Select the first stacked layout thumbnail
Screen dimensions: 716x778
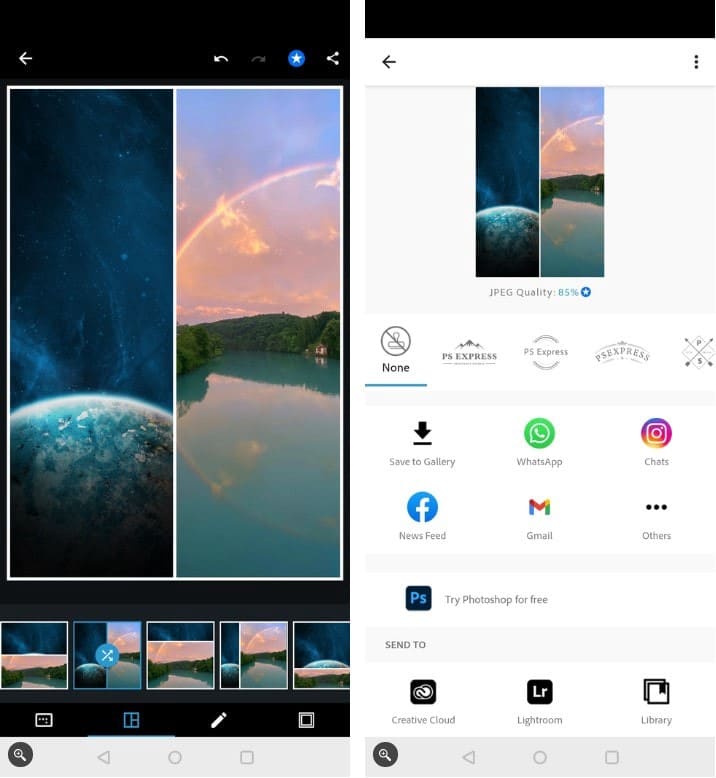point(34,655)
